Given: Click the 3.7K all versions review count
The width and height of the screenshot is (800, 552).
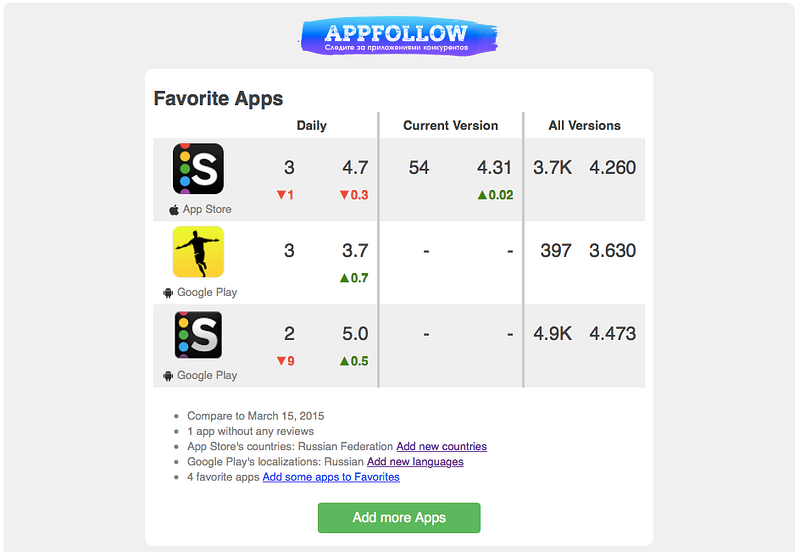Looking at the screenshot, I should point(553,167).
